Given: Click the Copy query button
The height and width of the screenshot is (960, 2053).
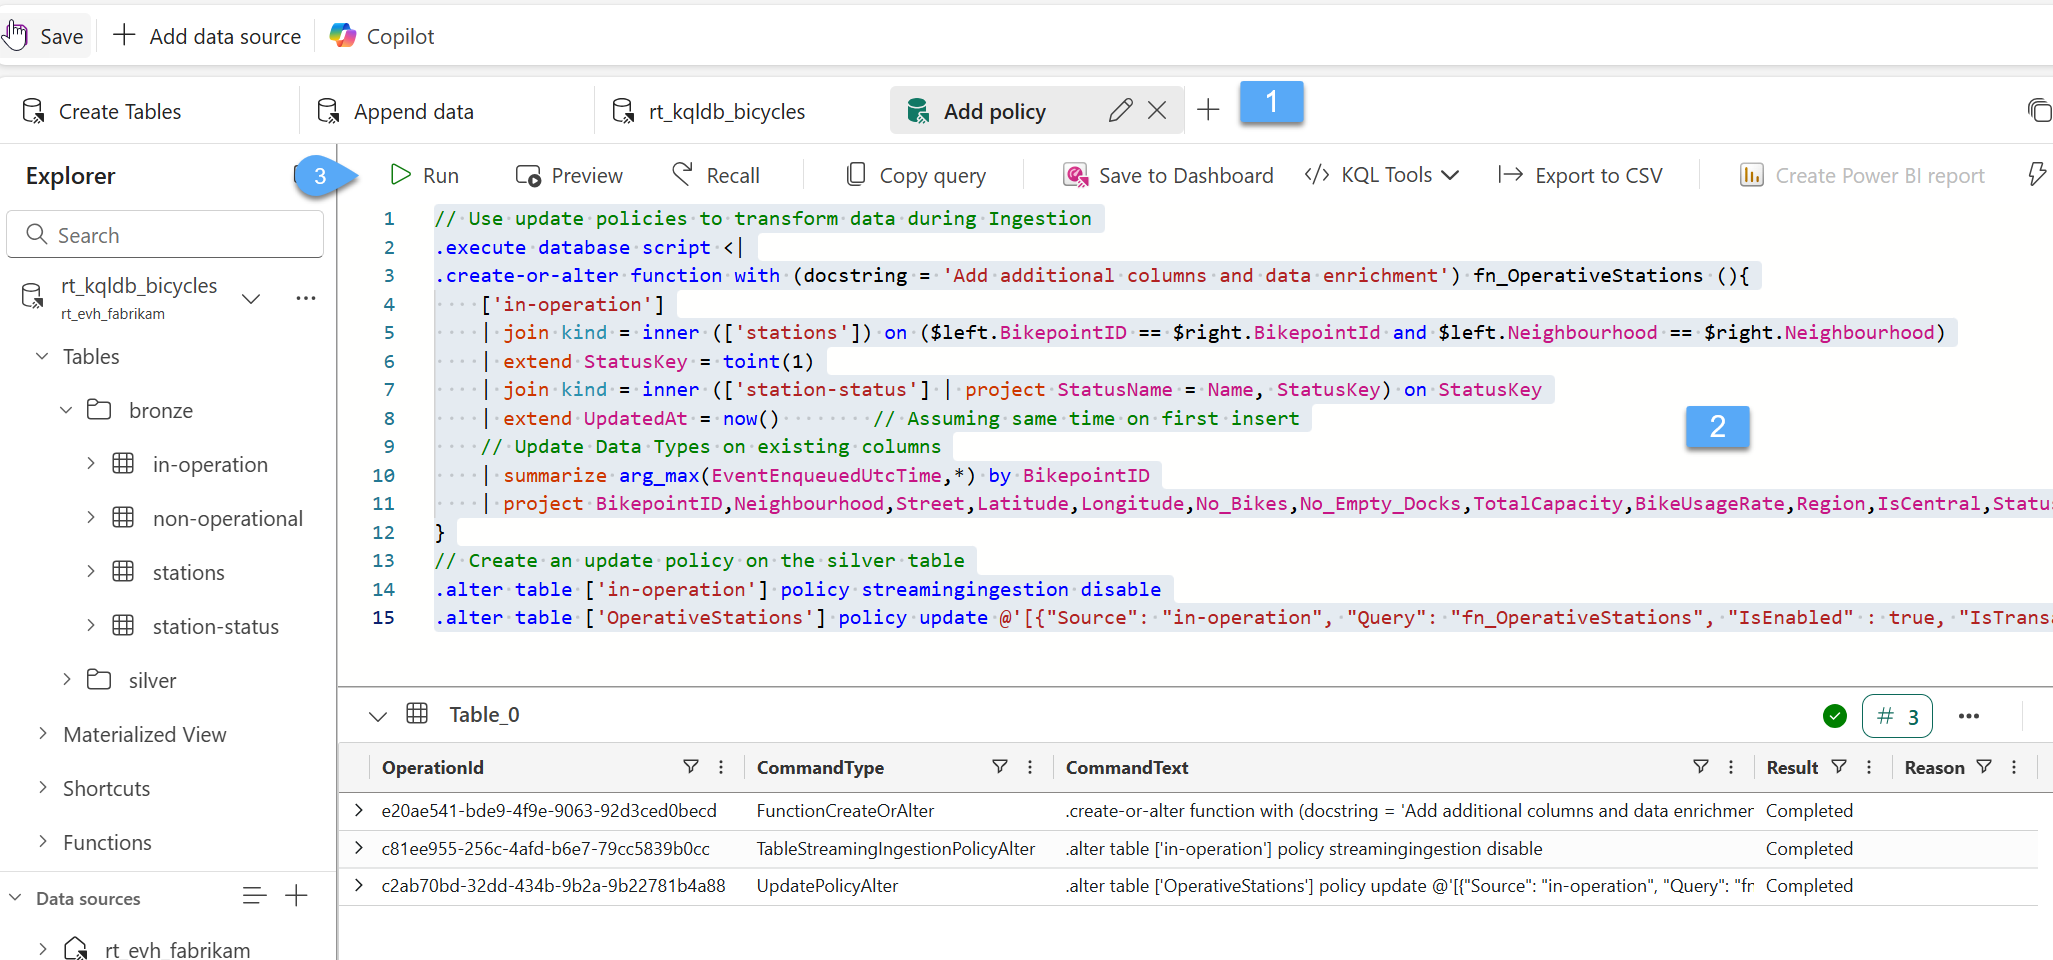Looking at the screenshot, I should 916,176.
